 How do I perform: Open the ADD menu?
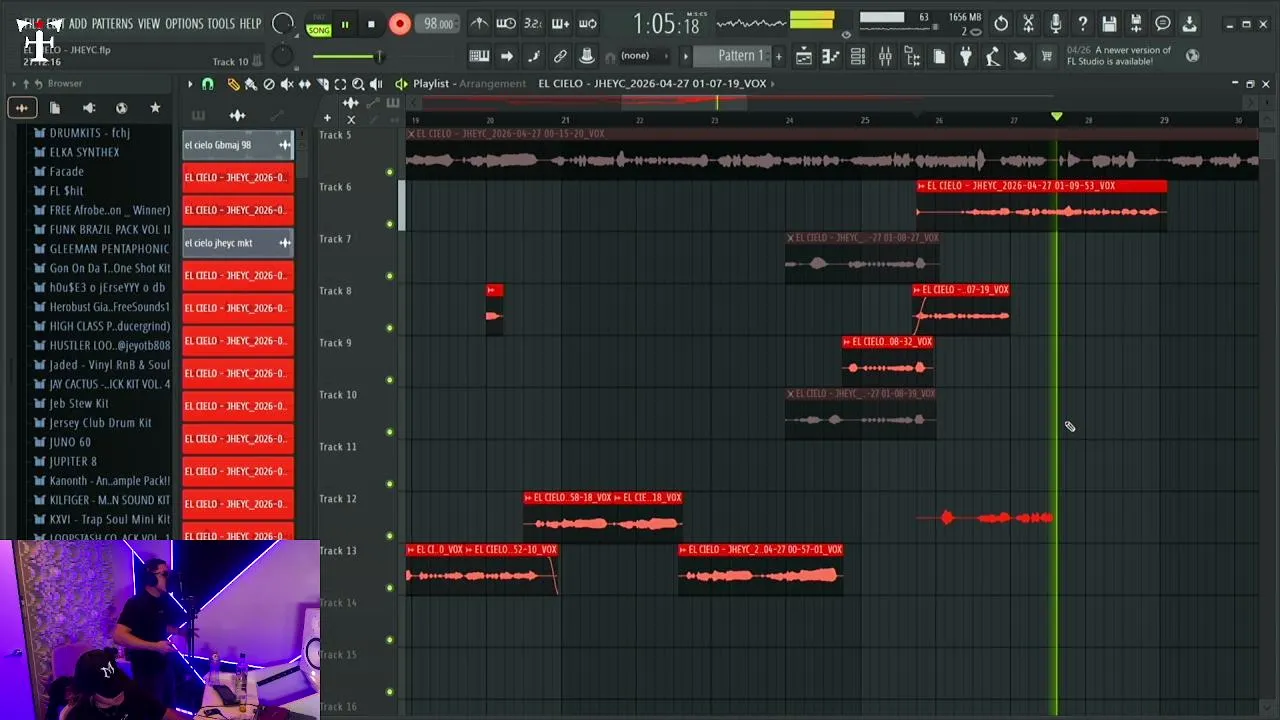pyautogui.click(x=78, y=24)
